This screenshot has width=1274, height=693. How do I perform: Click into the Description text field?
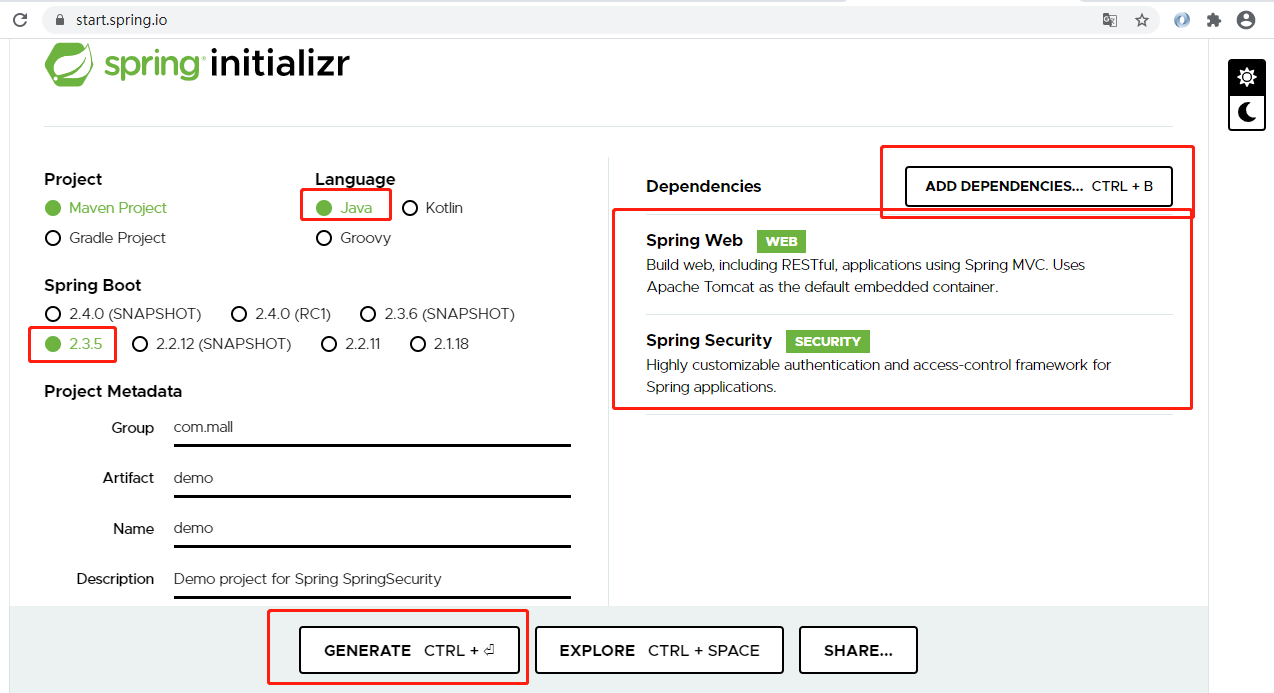(371, 579)
